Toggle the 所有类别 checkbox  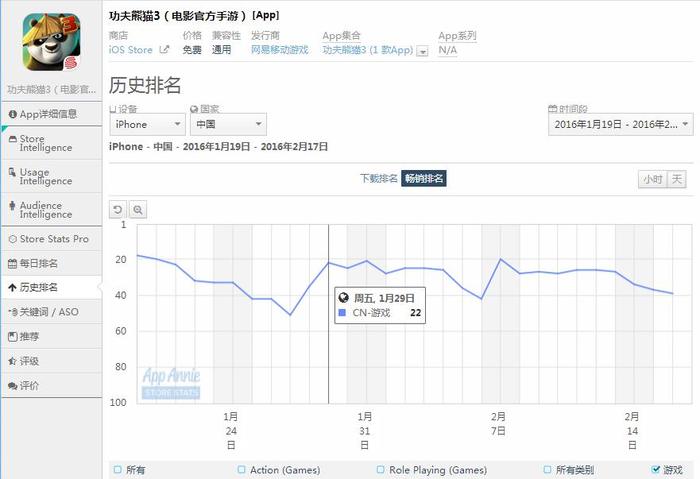(548, 470)
